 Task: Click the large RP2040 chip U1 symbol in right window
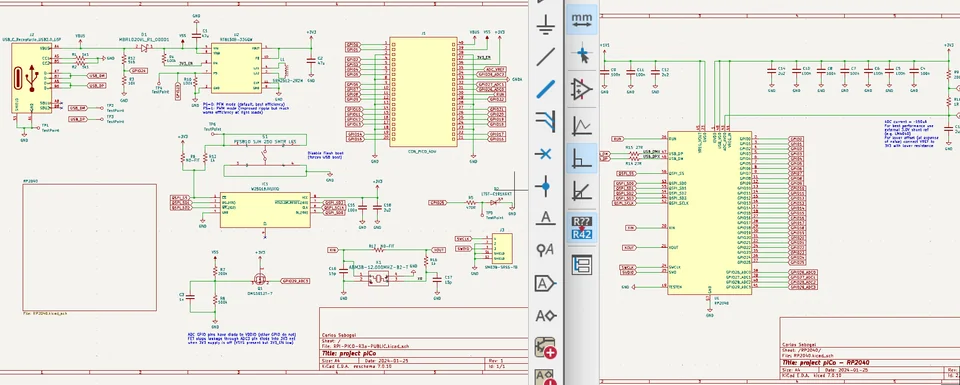(x=709, y=213)
